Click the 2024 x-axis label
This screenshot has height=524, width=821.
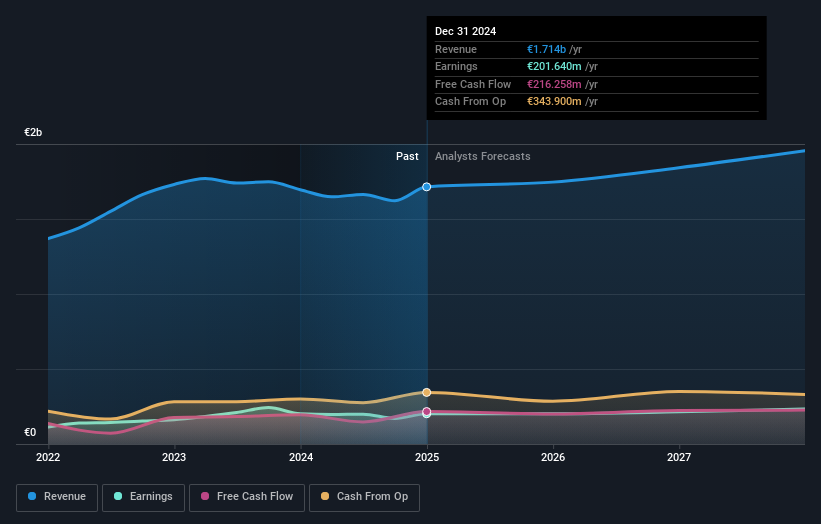click(301, 457)
